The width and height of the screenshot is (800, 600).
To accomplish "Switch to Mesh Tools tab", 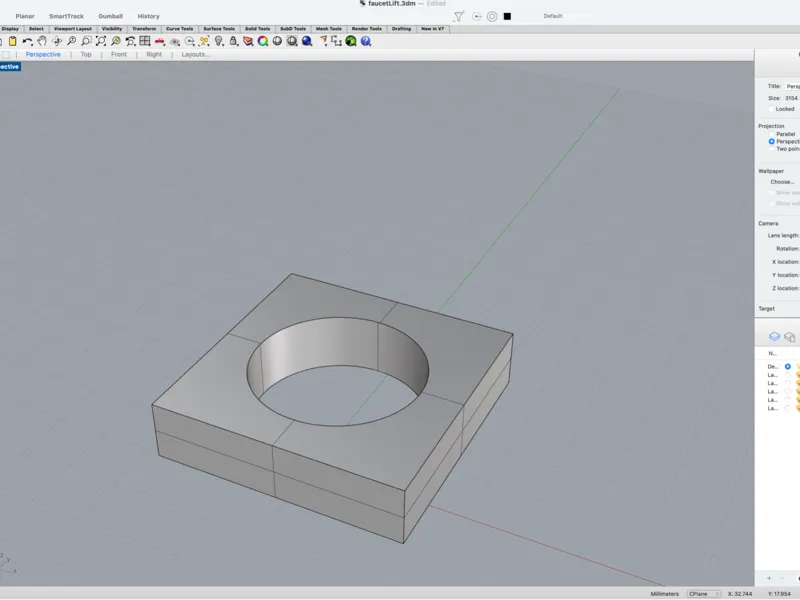I will pyautogui.click(x=329, y=29).
